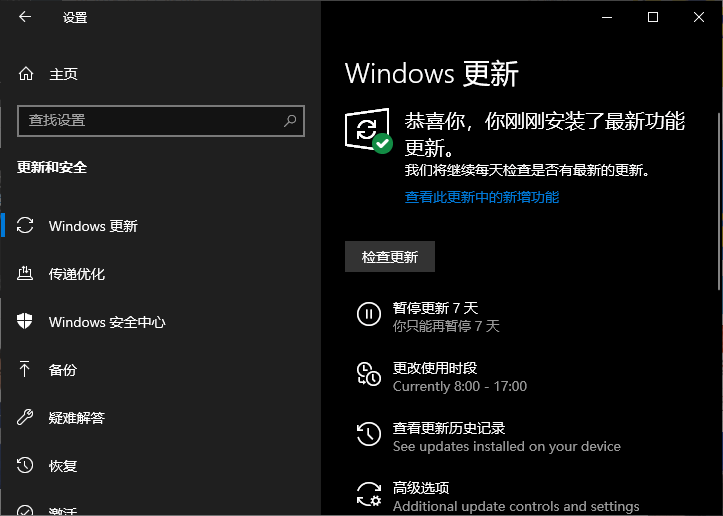This screenshot has height=516, width=723.
Task: Click the Windows 更新 page title
Action: point(432,74)
